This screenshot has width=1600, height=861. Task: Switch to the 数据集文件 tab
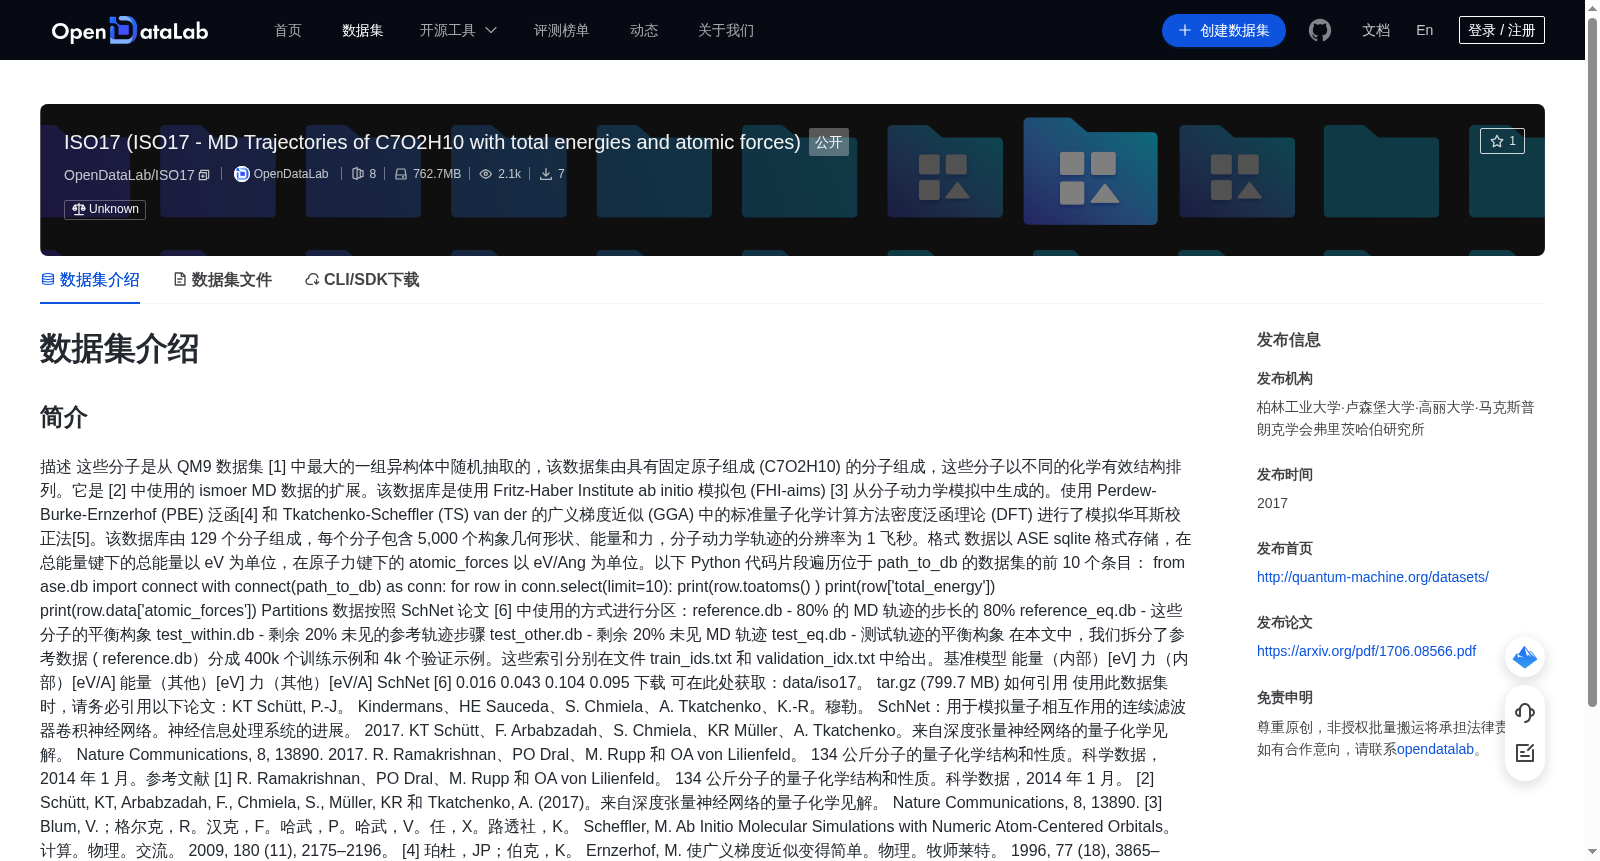[x=222, y=280]
